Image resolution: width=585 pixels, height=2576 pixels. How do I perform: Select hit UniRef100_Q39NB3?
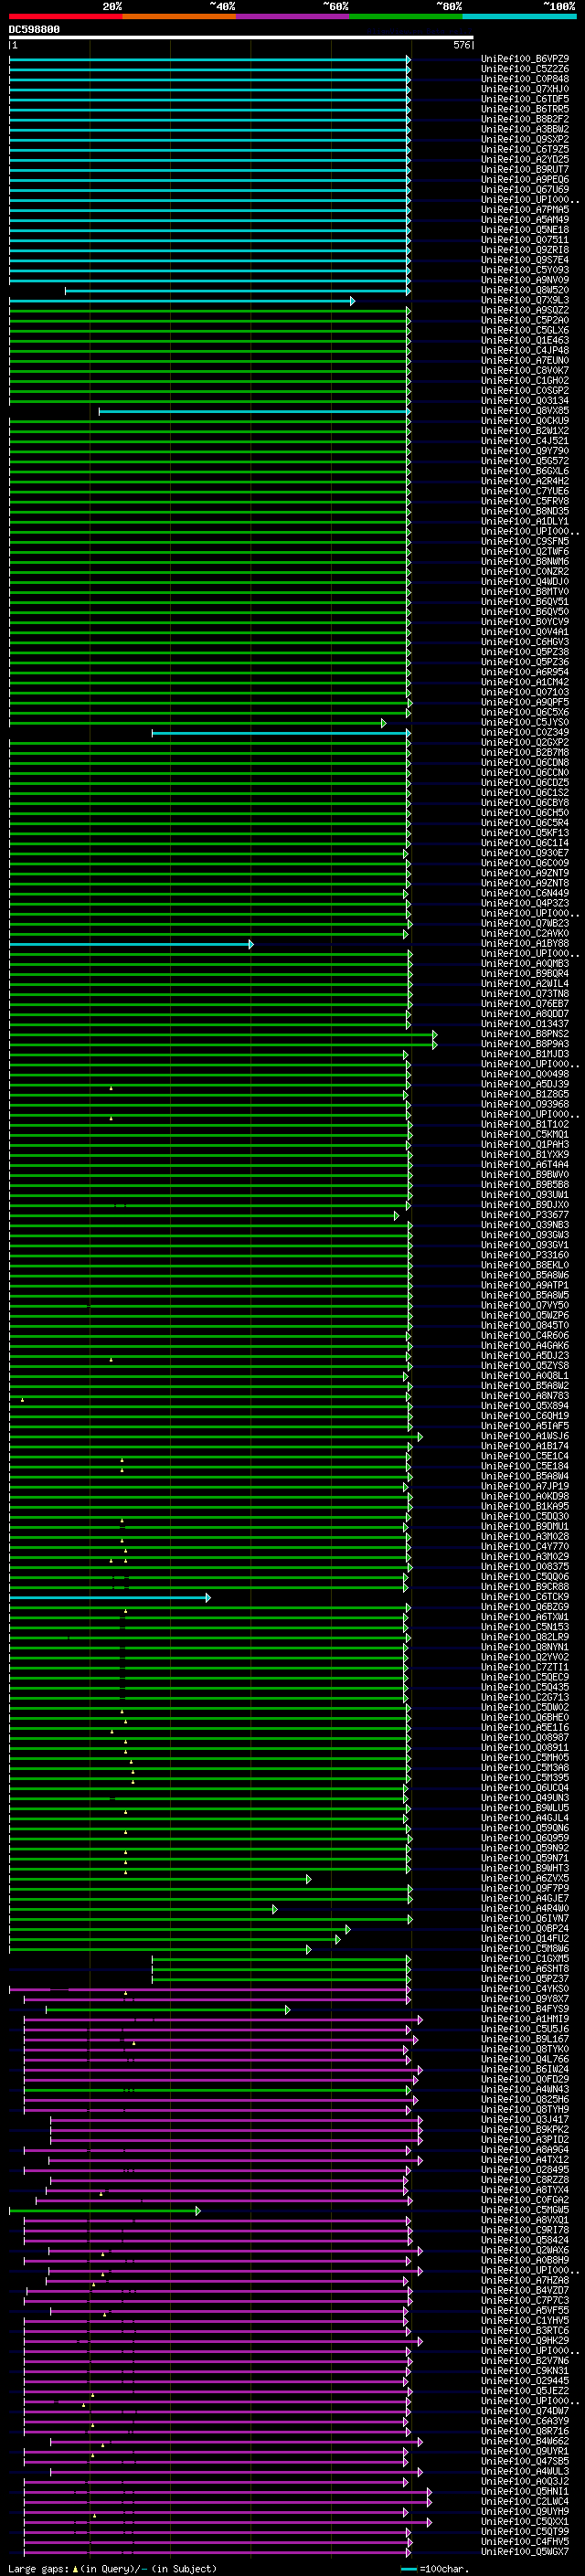[525, 1225]
